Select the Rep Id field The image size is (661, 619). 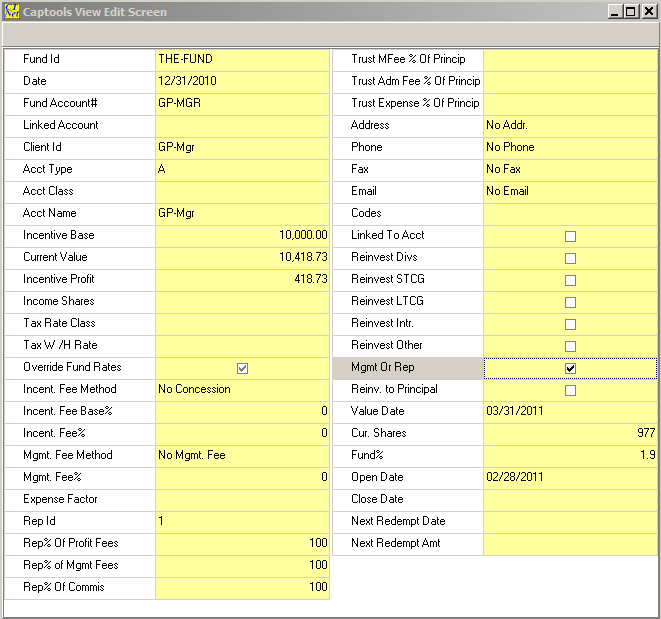pyautogui.click(x=242, y=521)
